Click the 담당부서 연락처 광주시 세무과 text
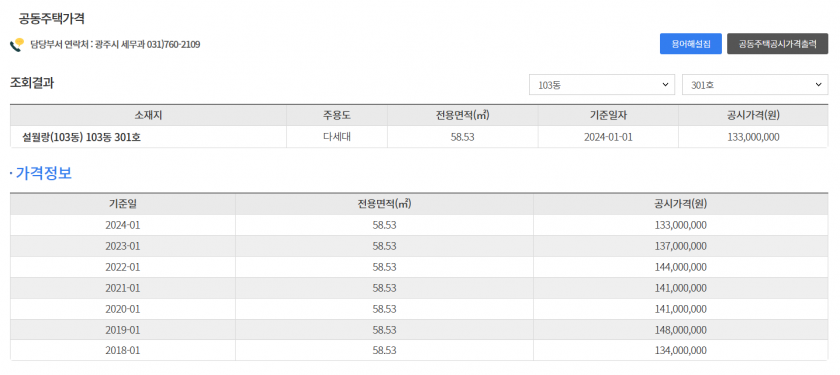Screen dimensions: 840x375 [115, 44]
